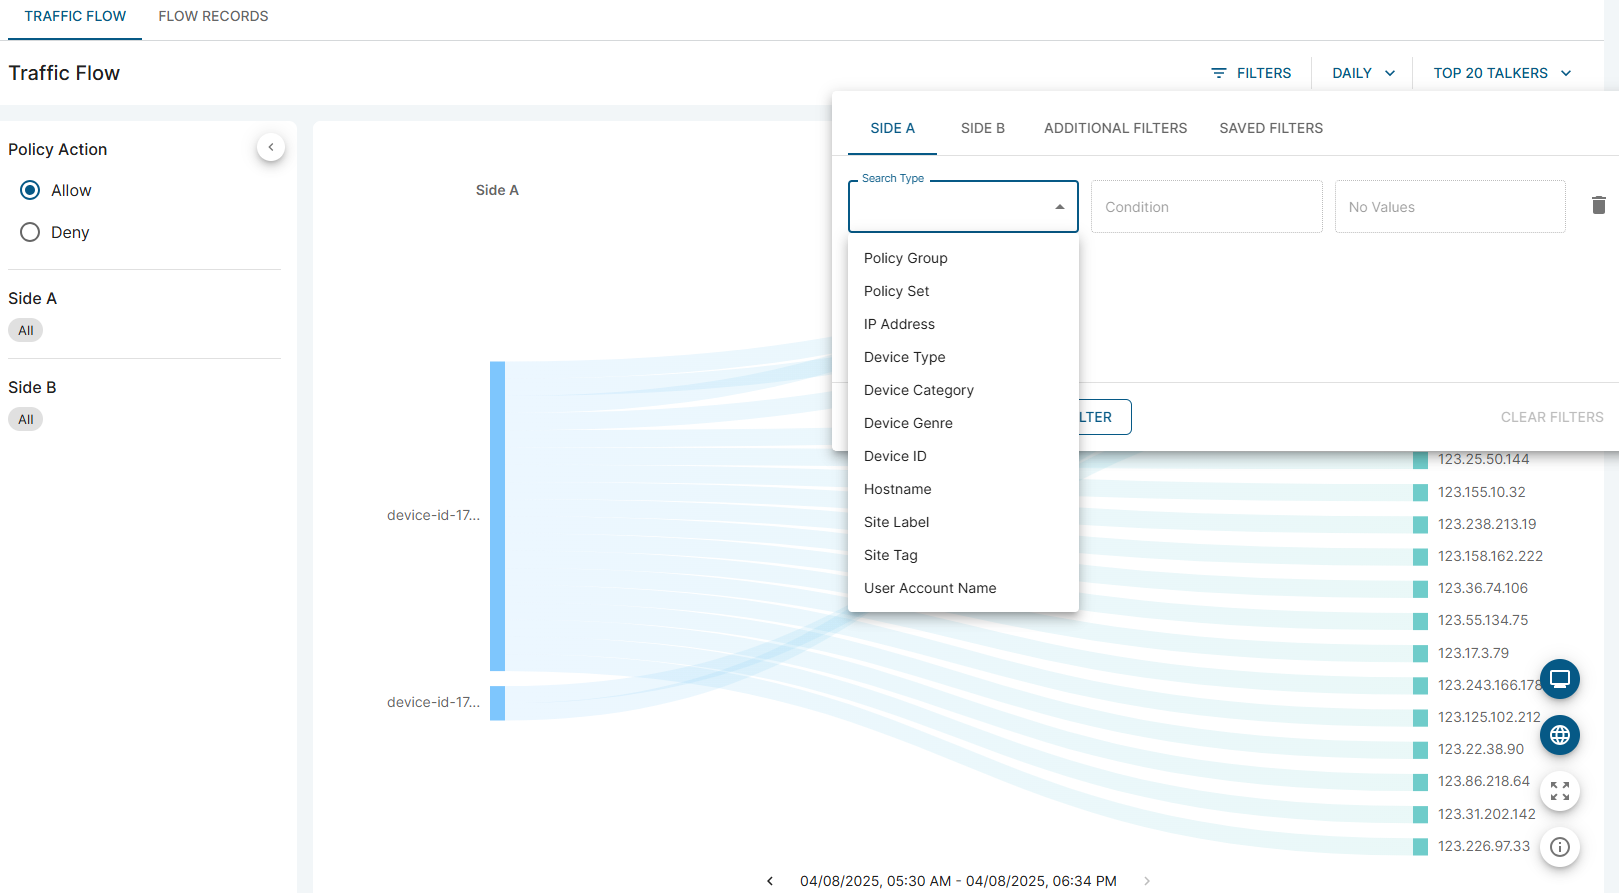Go to previous time range arrow
Viewport: 1619px width, 893px height.
pos(770,881)
